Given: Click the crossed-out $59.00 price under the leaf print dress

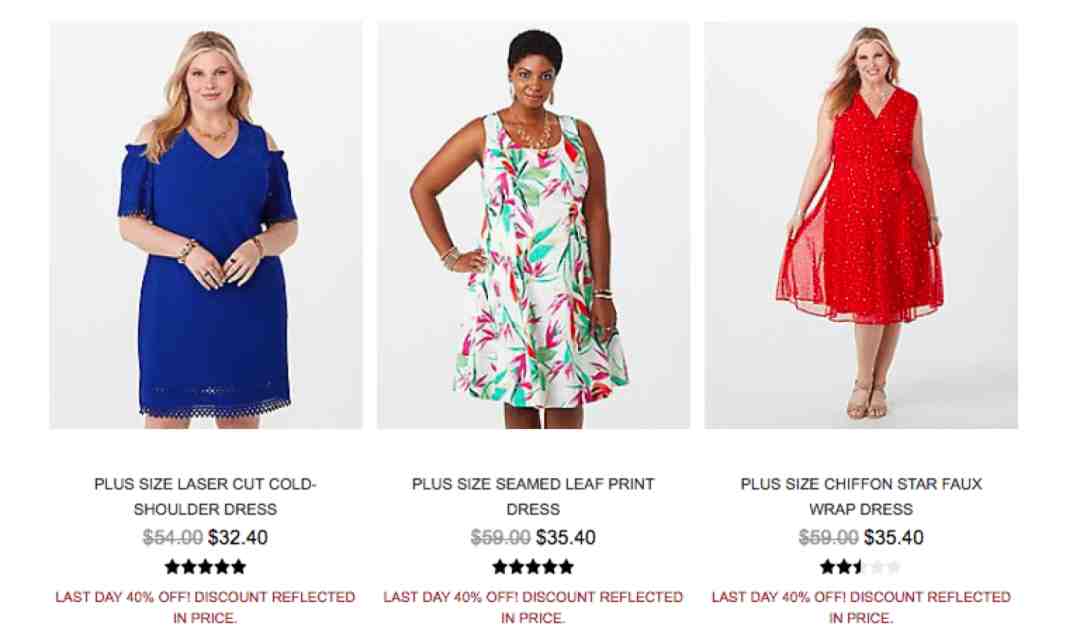Looking at the screenshot, I should coord(500,537).
